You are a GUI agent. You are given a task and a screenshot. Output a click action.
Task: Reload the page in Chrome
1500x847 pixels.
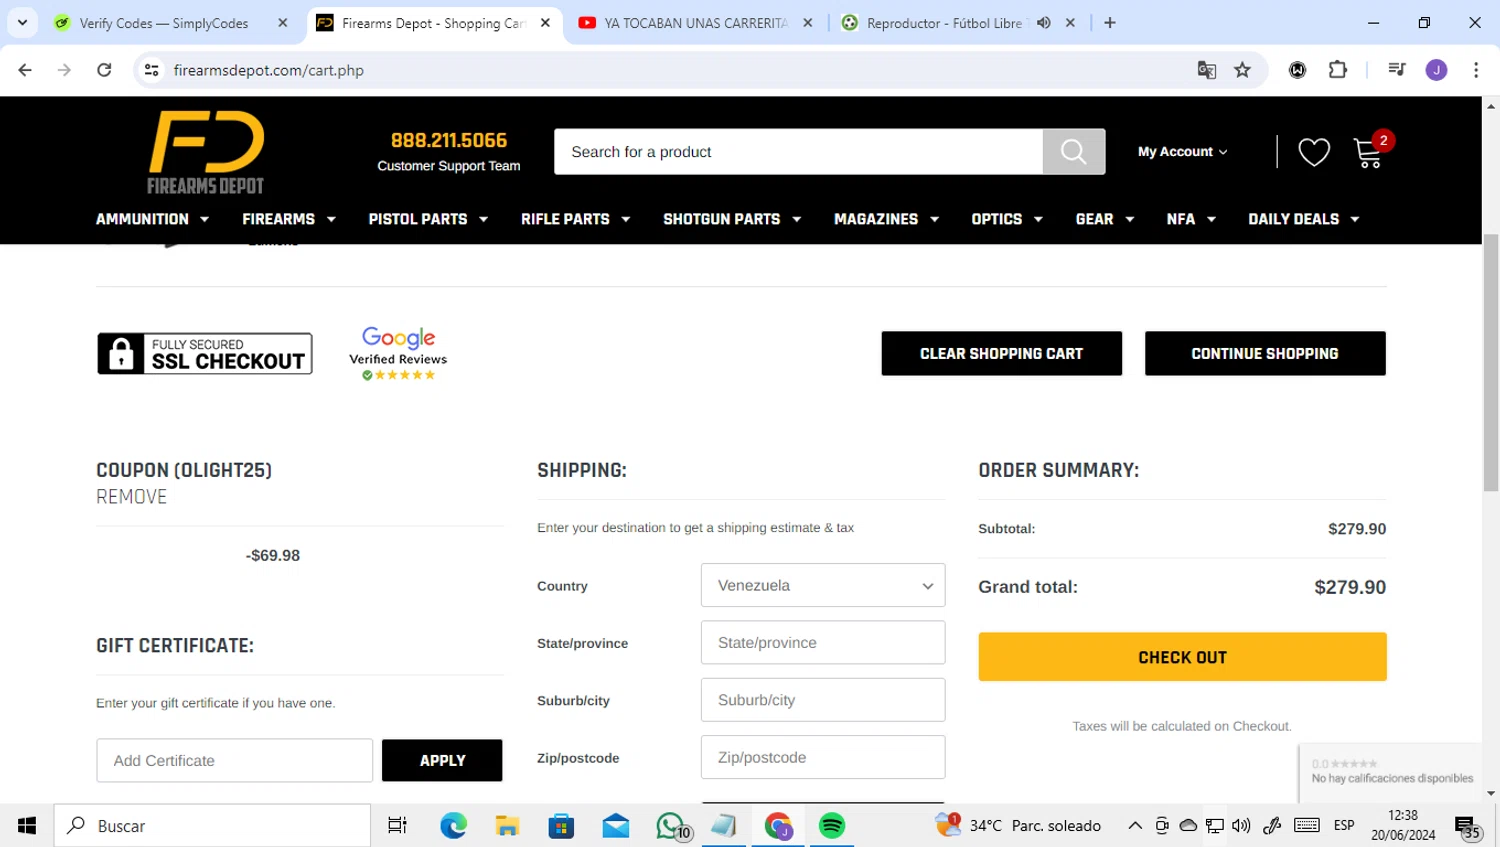click(104, 70)
